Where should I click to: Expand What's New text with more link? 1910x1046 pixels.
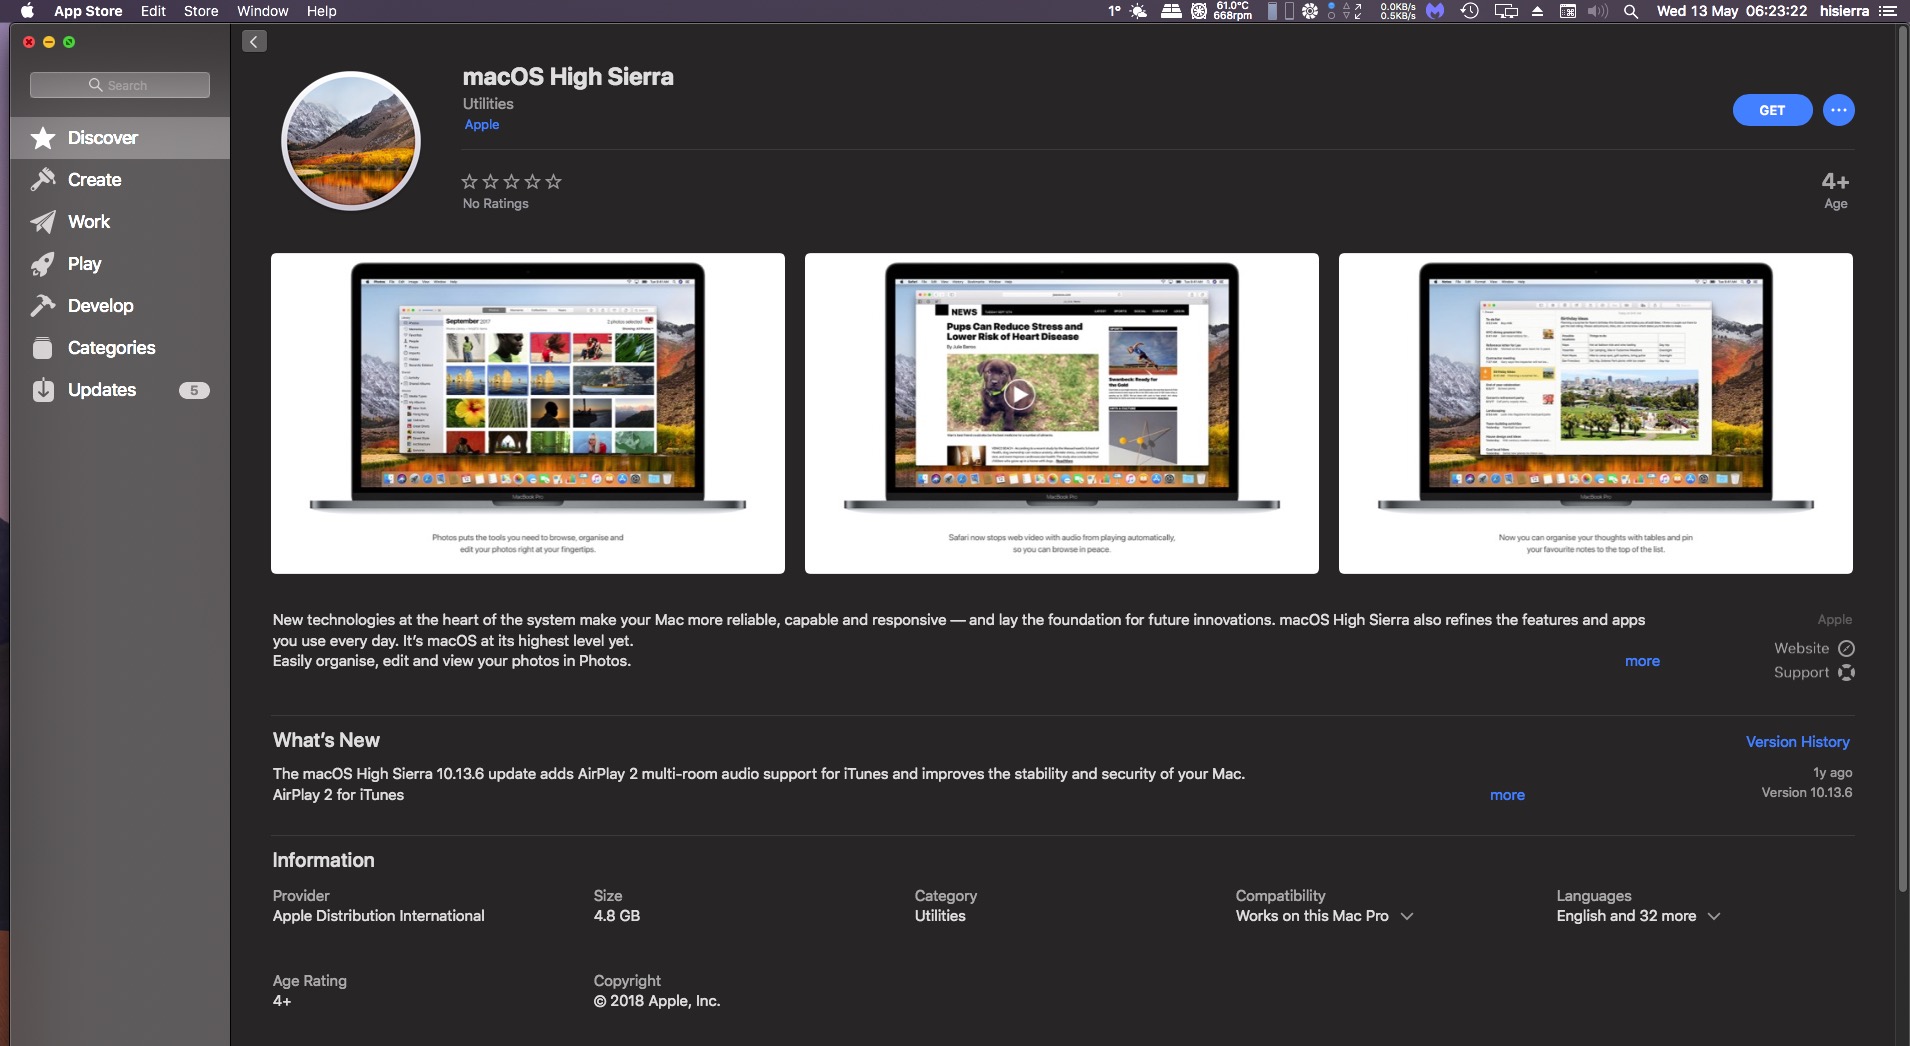pos(1507,795)
